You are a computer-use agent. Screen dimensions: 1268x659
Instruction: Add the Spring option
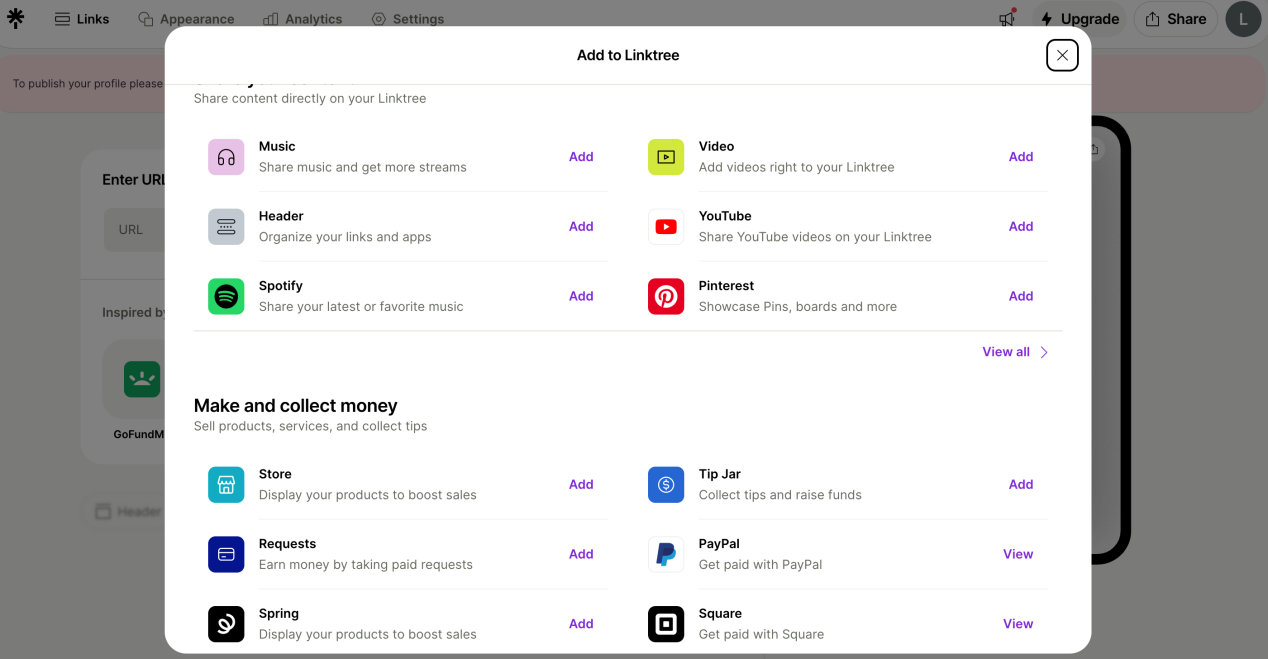581,624
